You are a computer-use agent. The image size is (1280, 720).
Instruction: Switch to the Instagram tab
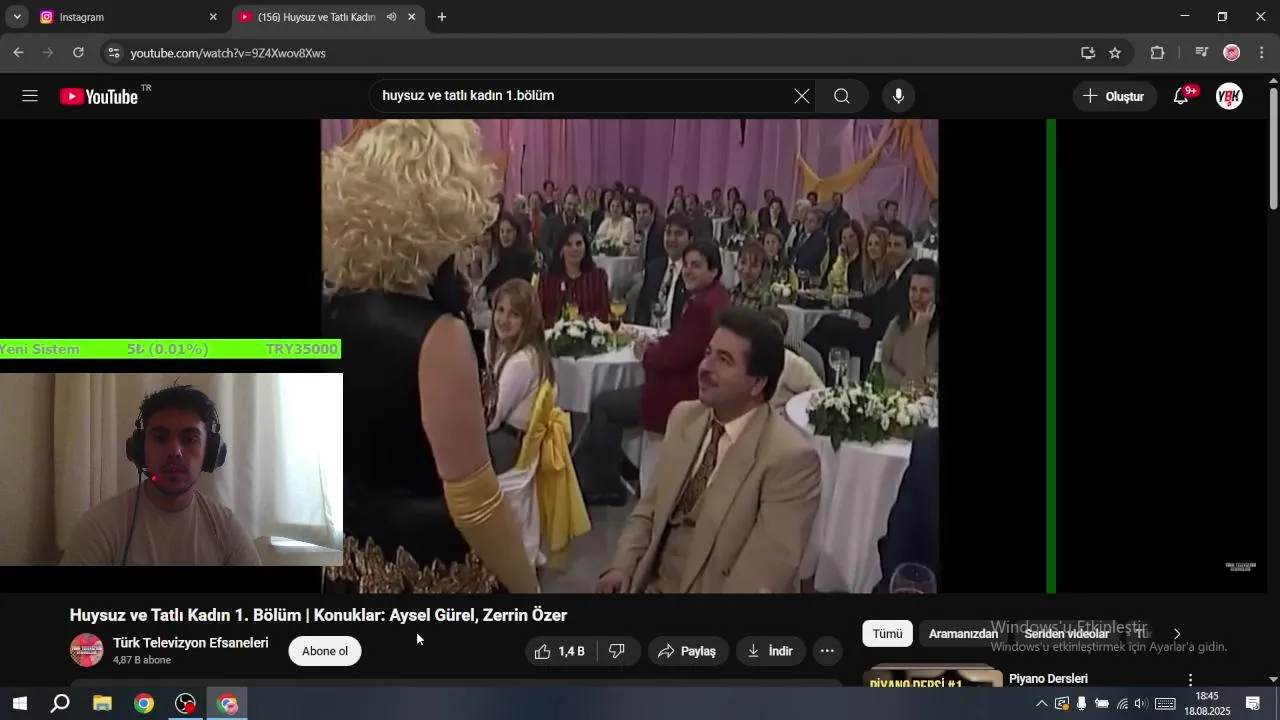coord(126,17)
